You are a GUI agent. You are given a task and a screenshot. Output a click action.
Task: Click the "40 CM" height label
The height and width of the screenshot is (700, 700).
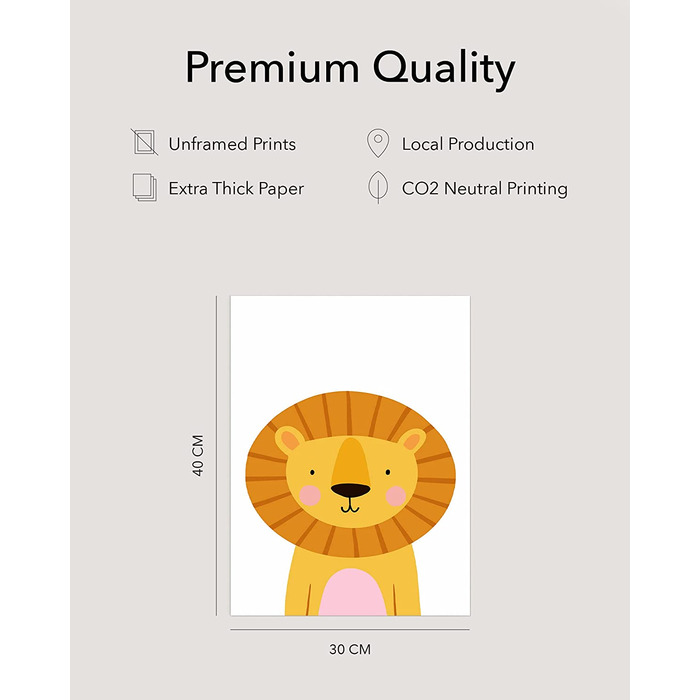click(x=198, y=455)
